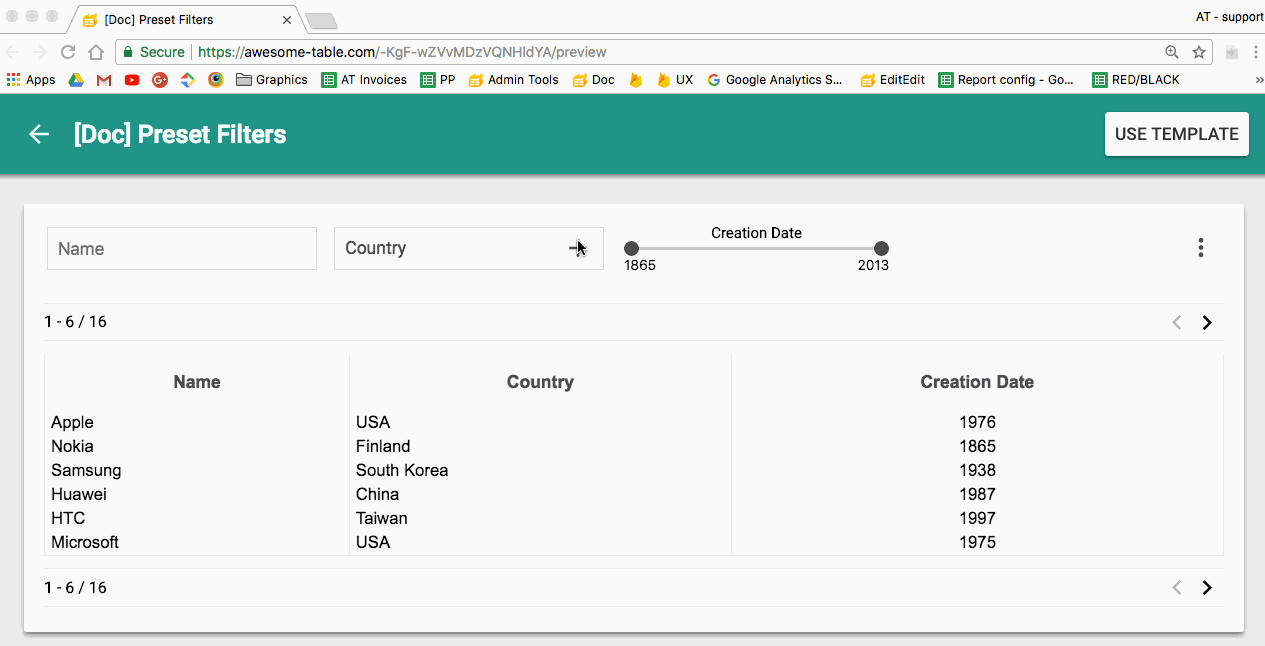Click the zoom magnifier in address bar

[x=1172, y=52]
